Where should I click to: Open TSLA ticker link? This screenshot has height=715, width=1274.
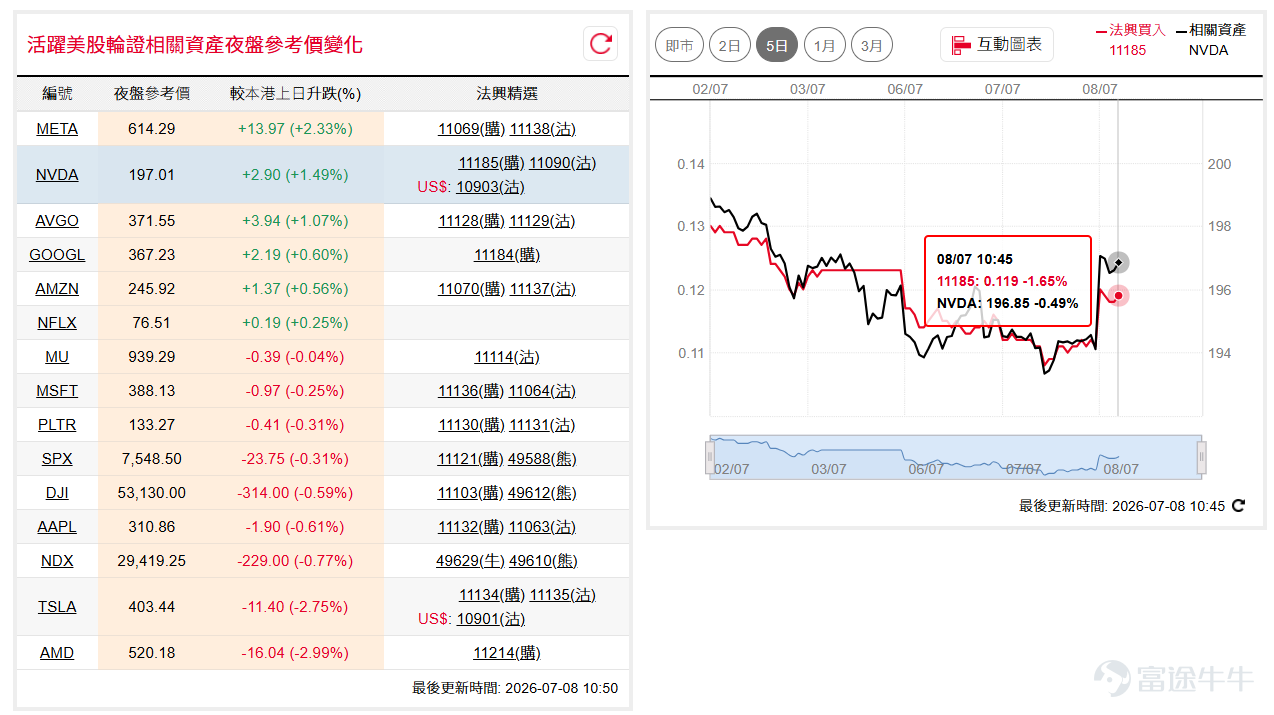pos(57,607)
